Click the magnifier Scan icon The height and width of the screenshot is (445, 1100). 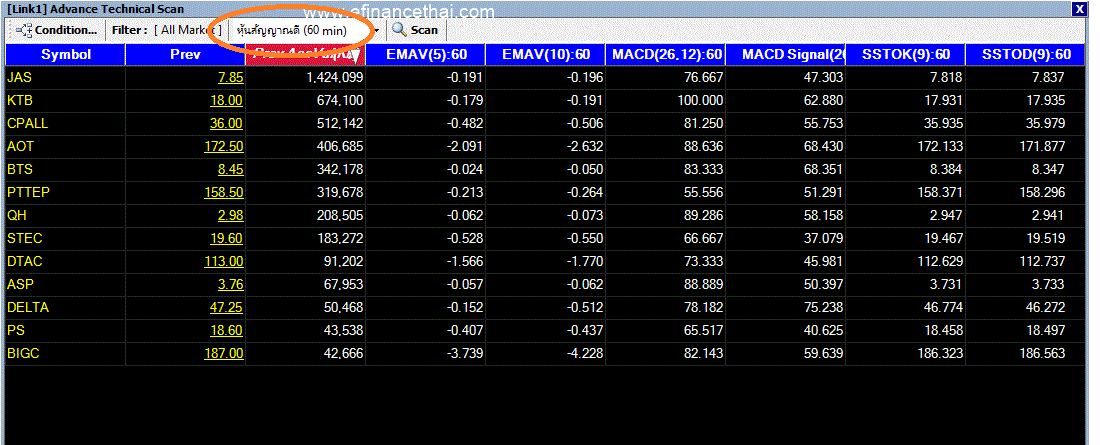click(399, 30)
